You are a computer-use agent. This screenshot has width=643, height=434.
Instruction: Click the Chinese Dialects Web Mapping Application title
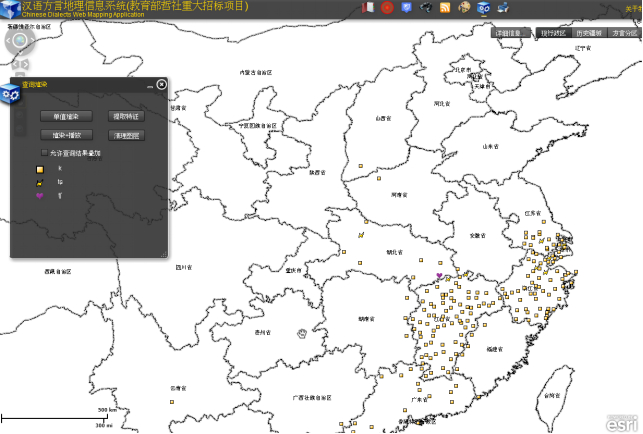coord(83,14)
